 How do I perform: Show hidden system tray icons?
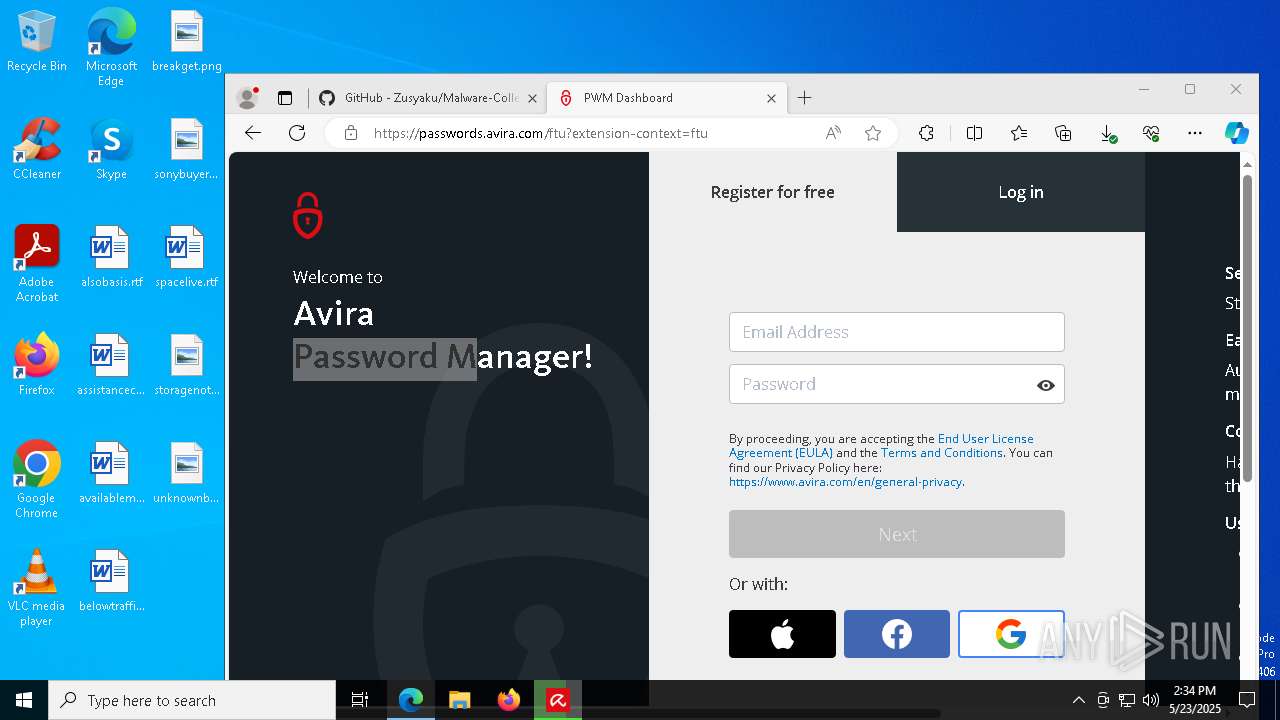point(1078,700)
